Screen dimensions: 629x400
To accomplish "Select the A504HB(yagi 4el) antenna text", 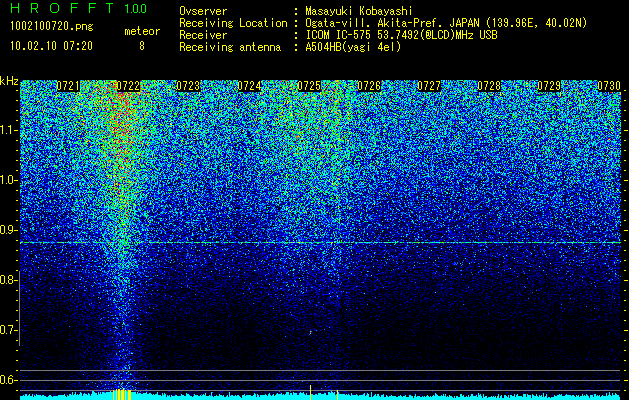I will pos(353,47).
